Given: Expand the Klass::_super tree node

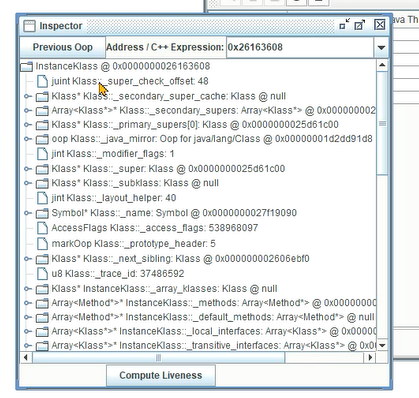Looking at the screenshot, I should (x=28, y=169).
